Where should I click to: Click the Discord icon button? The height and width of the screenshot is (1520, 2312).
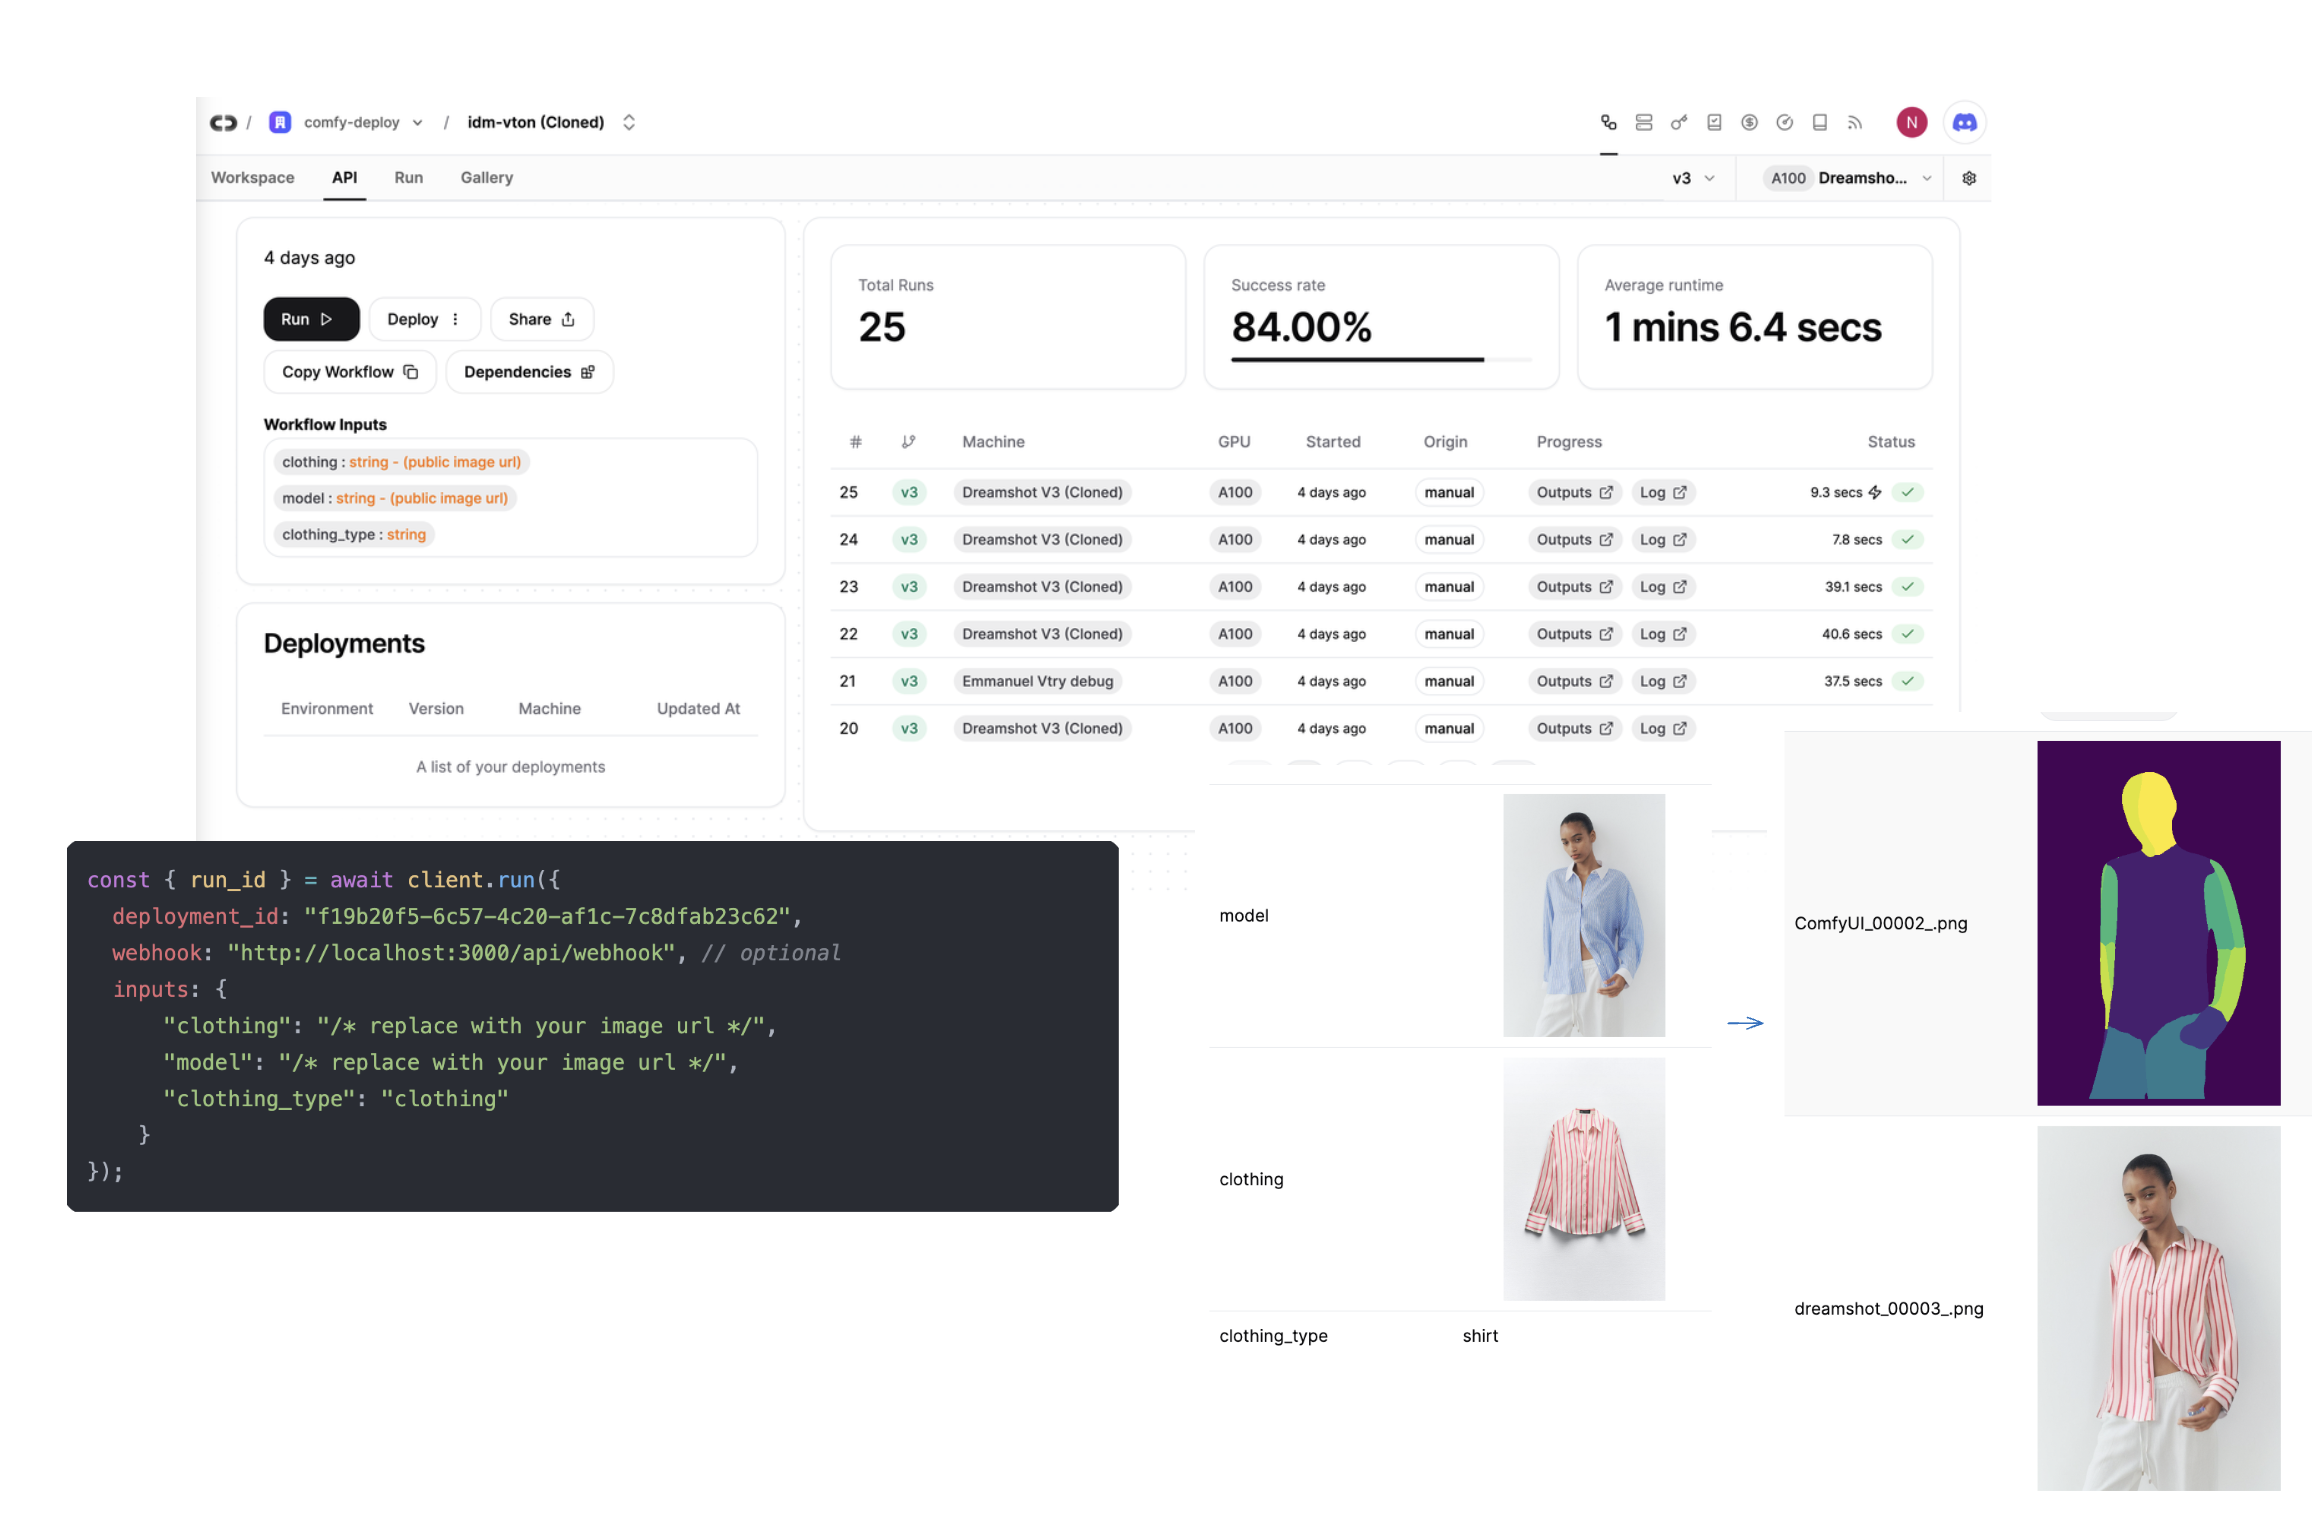pos(1964,122)
